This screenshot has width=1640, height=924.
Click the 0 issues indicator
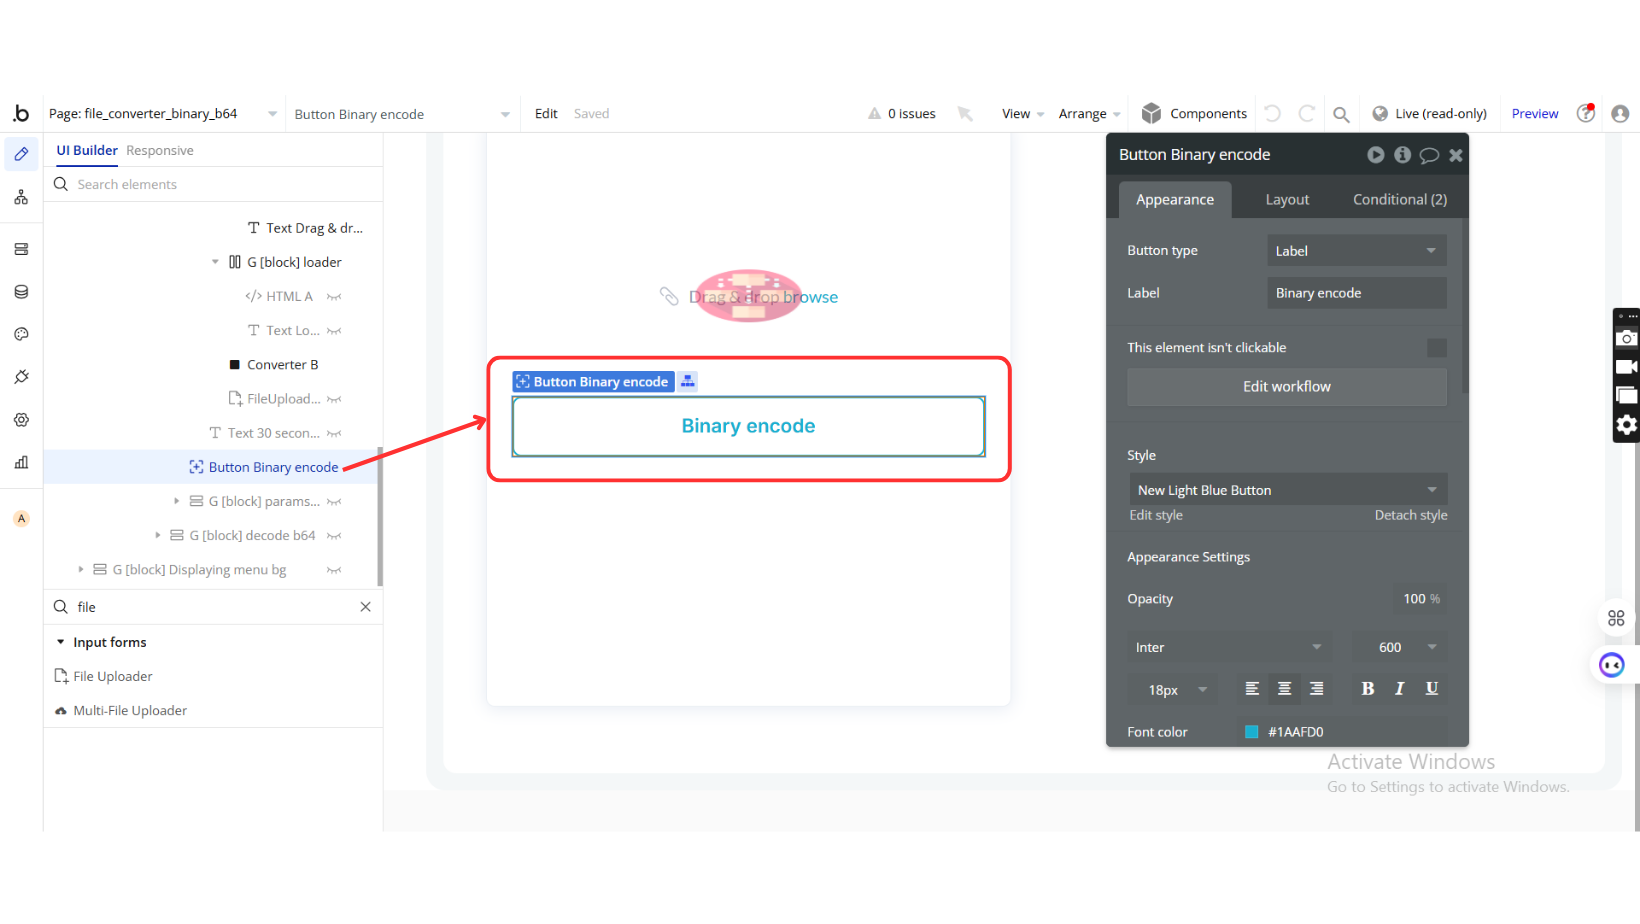pos(902,114)
